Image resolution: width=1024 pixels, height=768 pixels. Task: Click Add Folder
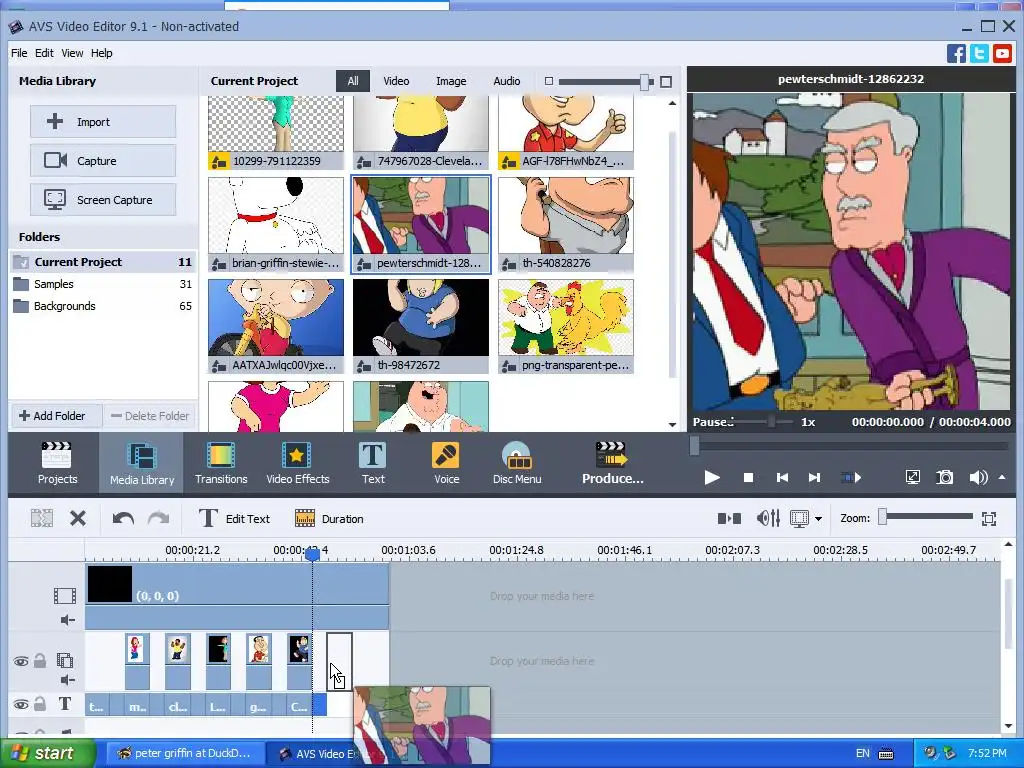pos(57,415)
